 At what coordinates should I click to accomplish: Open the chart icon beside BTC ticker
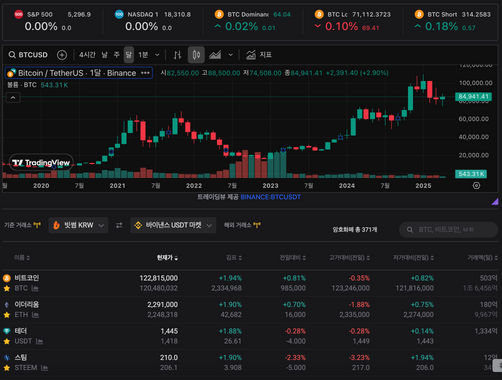pos(35,288)
